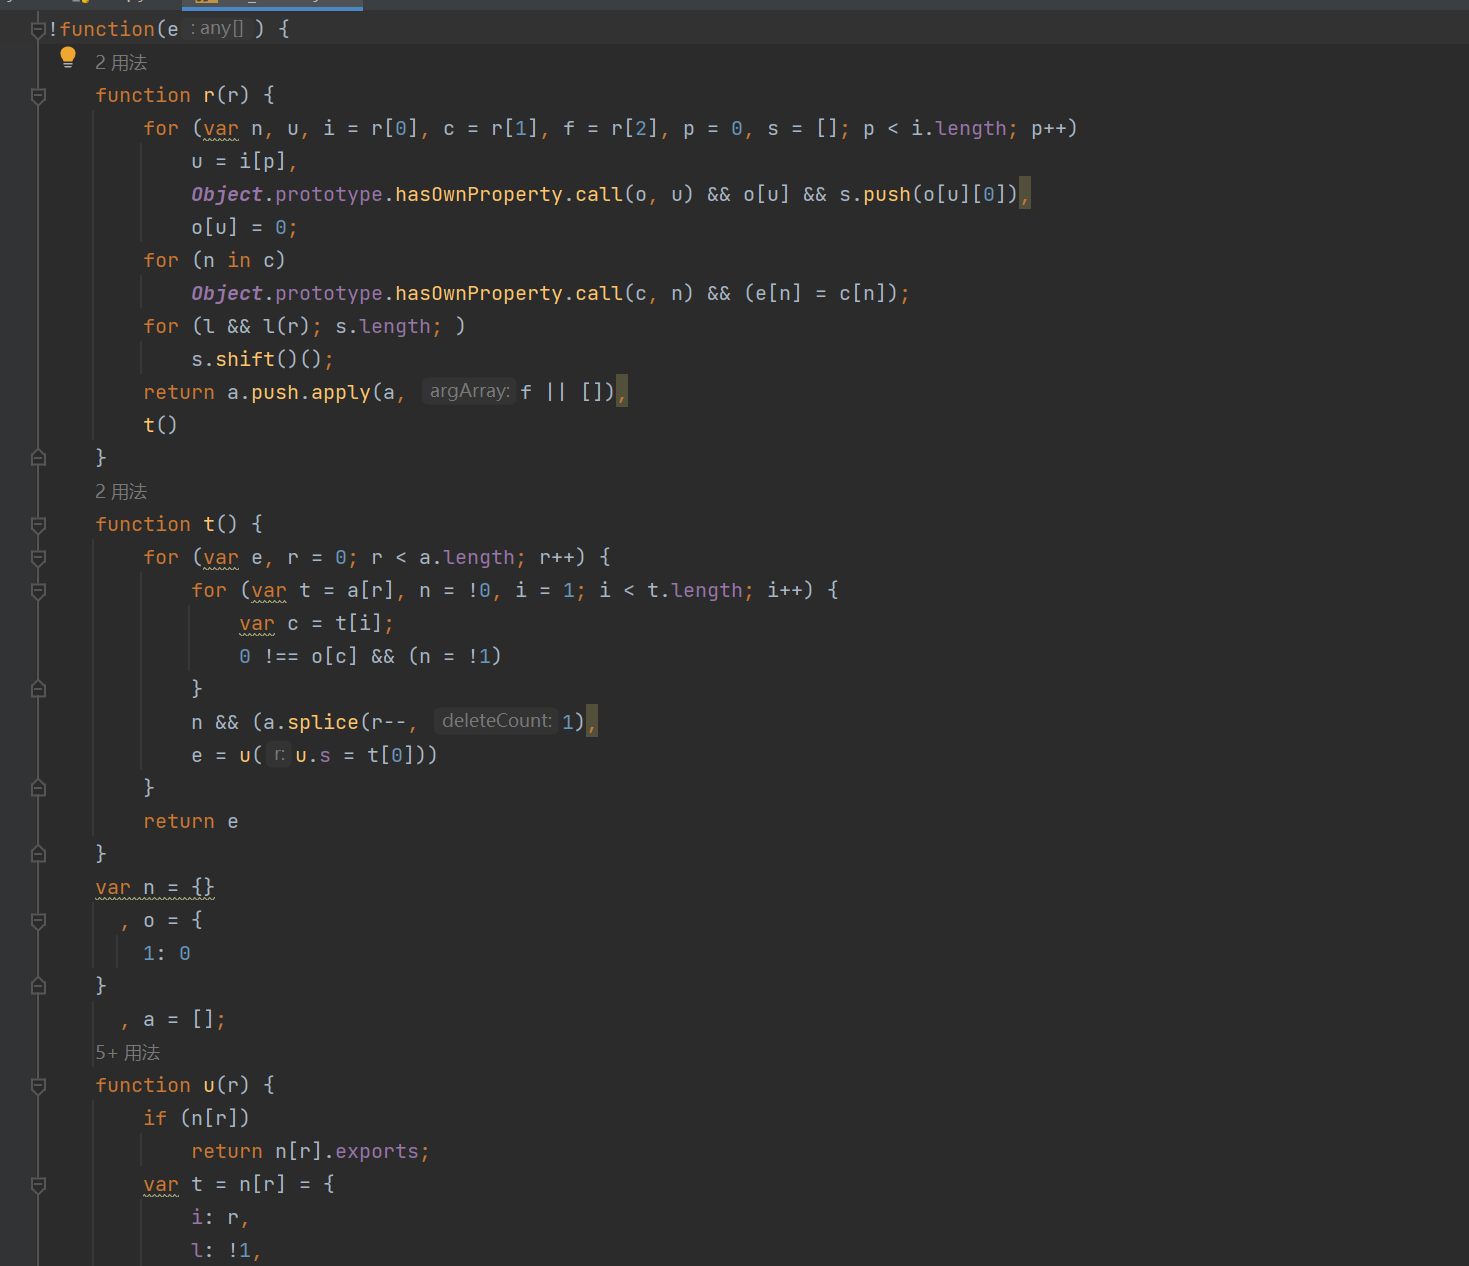Click fold end marker closing function r
The image size is (1469, 1266).
tap(38, 458)
